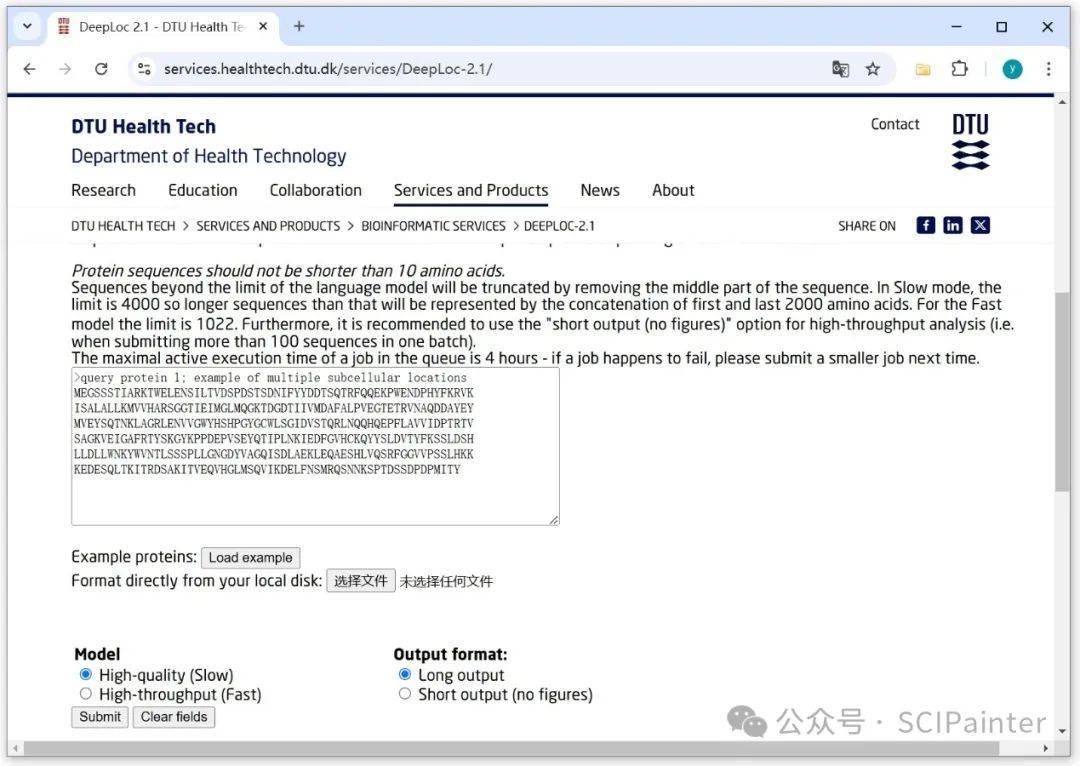This screenshot has height=766, width=1080.
Task: Share page on LinkedIn icon
Action: (953, 225)
